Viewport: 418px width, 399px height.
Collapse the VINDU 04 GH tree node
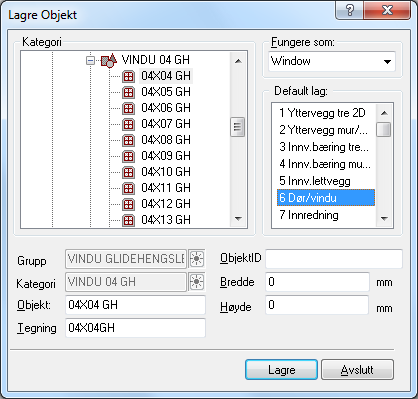(90, 61)
